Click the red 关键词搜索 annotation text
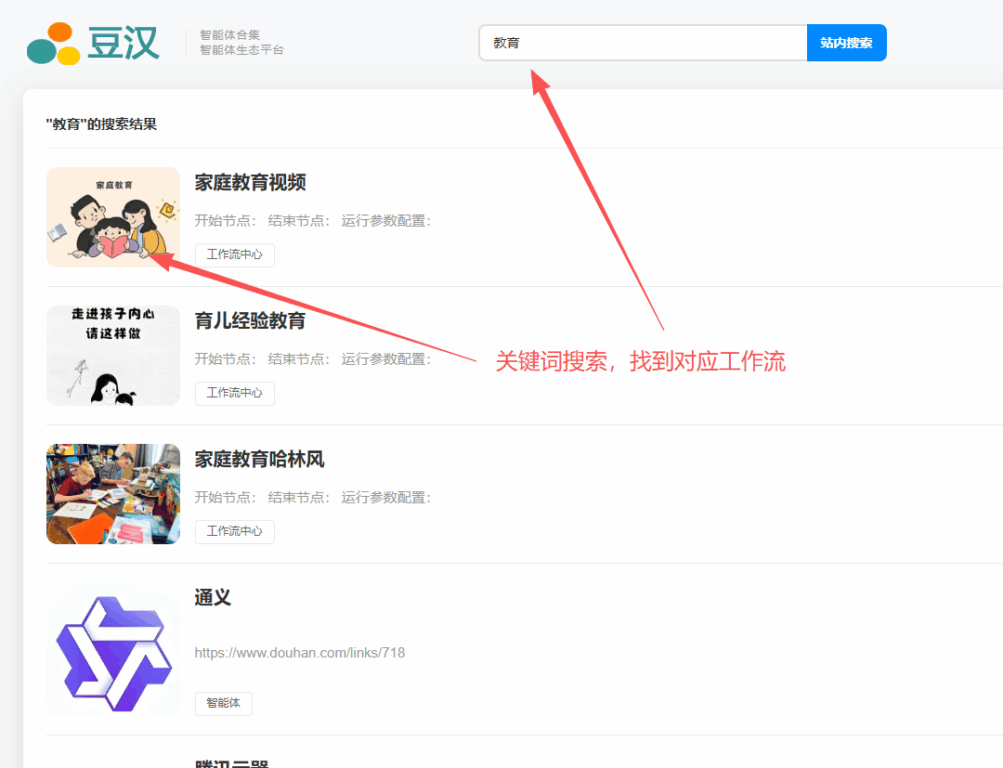Image resolution: width=1003 pixels, height=768 pixels. (x=640, y=362)
